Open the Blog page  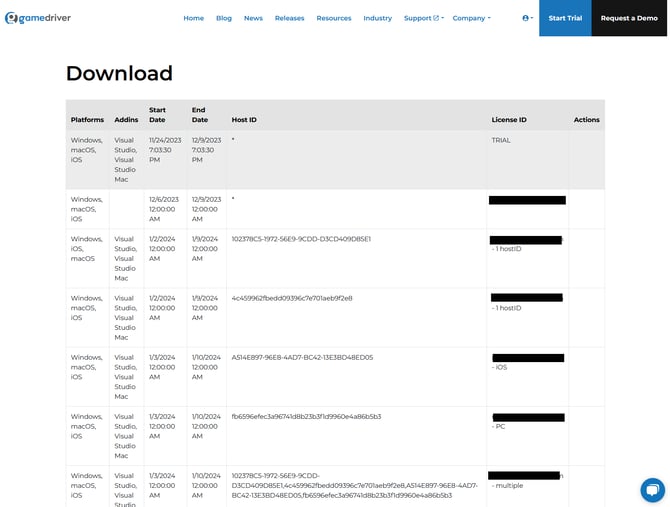[x=224, y=18]
